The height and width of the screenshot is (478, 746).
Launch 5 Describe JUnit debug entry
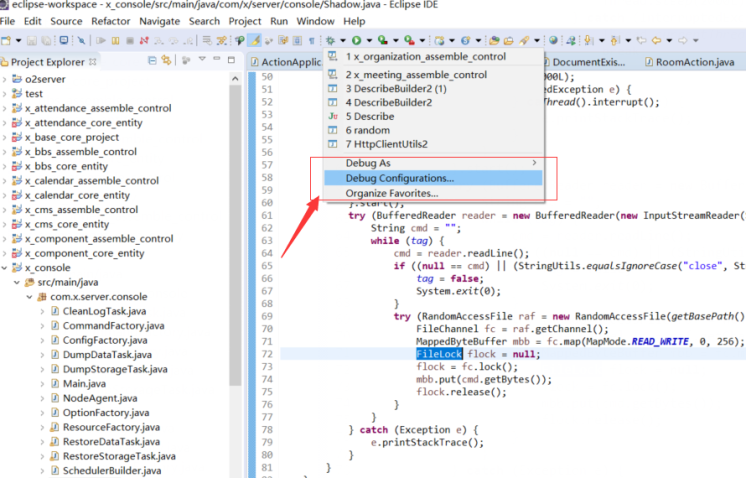[x=433, y=117]
